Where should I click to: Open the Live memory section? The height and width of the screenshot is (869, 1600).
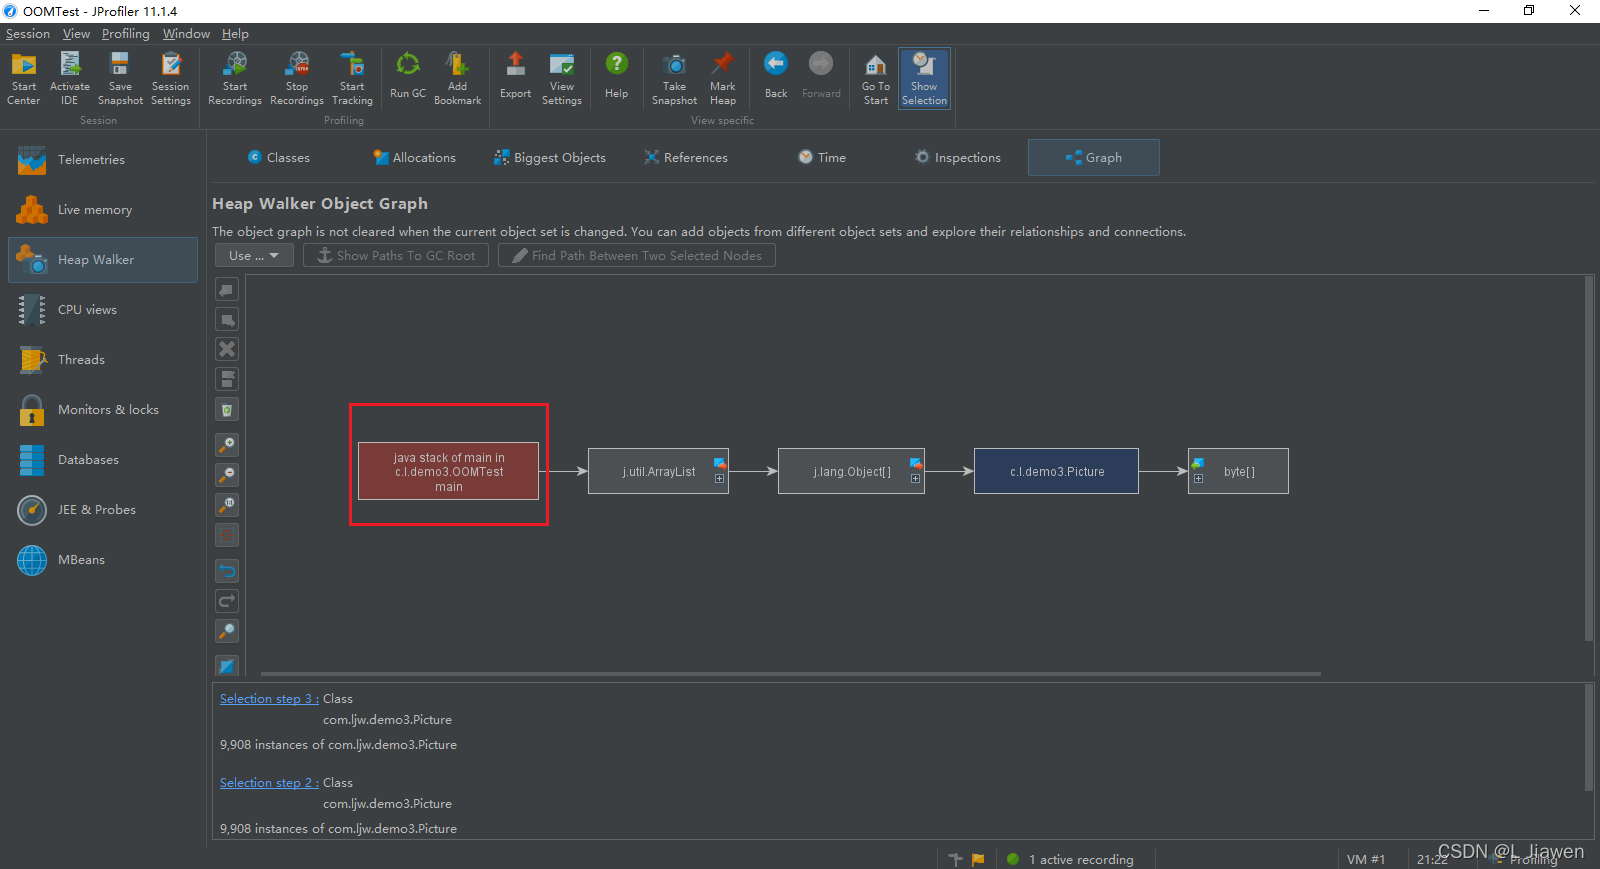click(103, 210)
